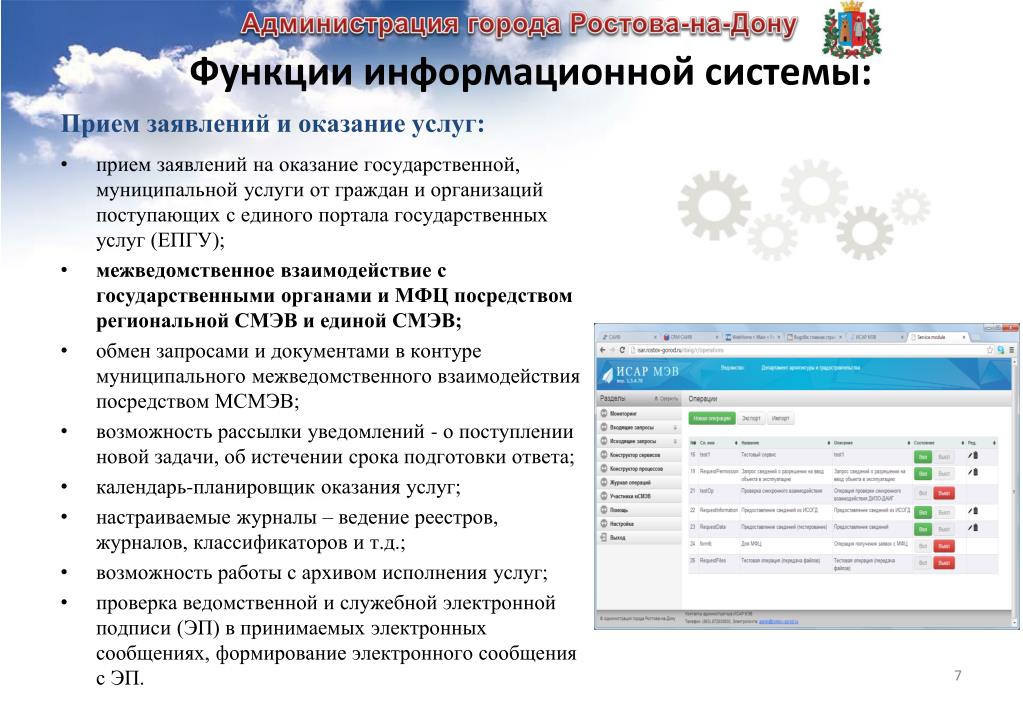Sort table by the Состояние column arrow
1023x708 pixels.
click(x=962, y=443)
